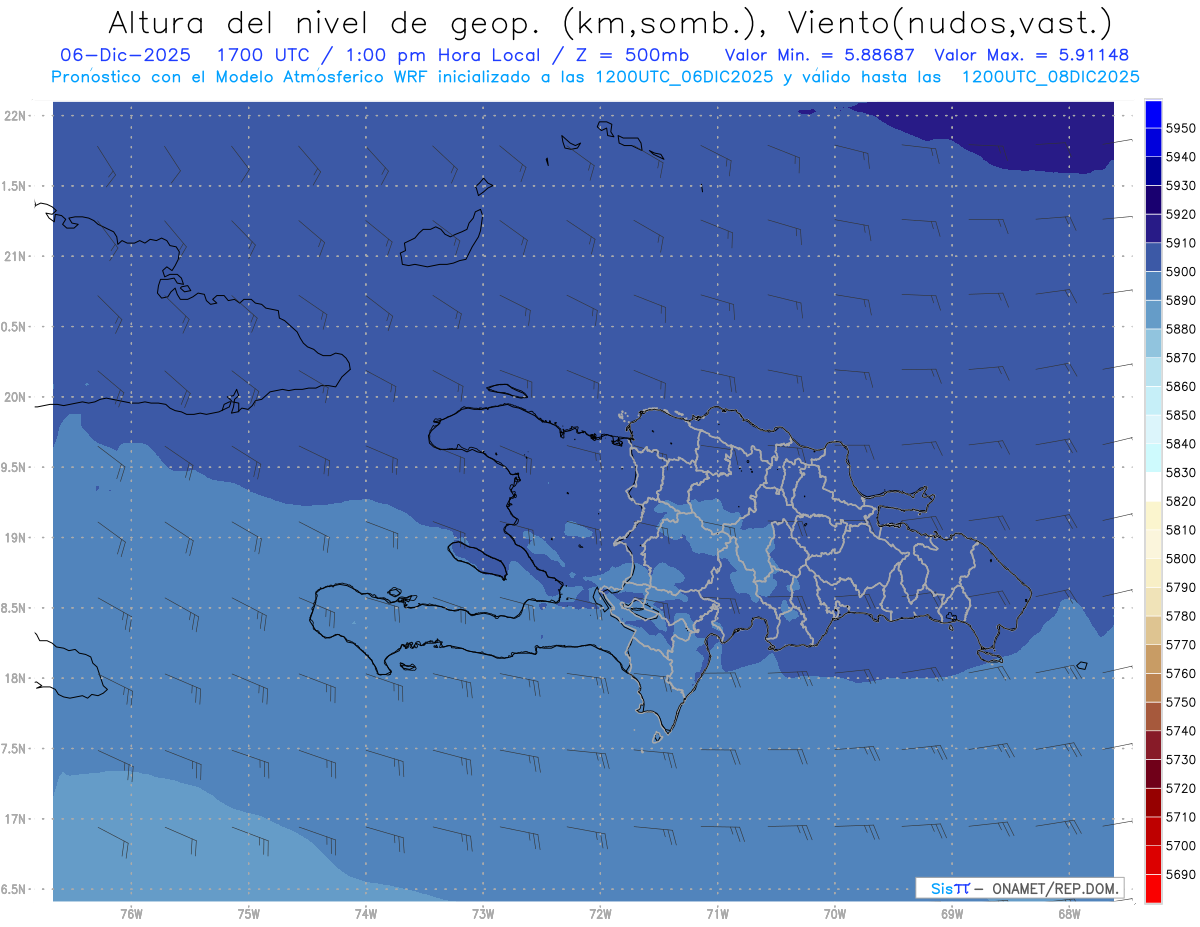Click the colorbar swatch between 5880 and 5890
This screenshot has height=927, width=1200.
[x=1153, y=315]
